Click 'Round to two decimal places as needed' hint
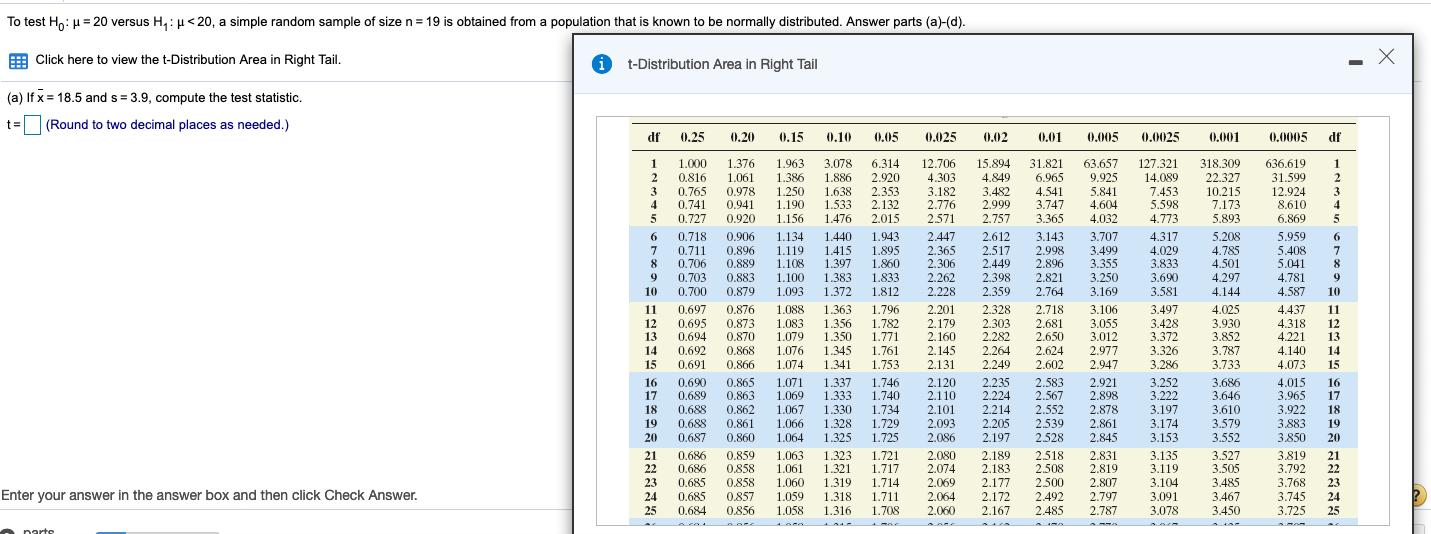This screenshot has width=1431, height=534. point(168,125)
